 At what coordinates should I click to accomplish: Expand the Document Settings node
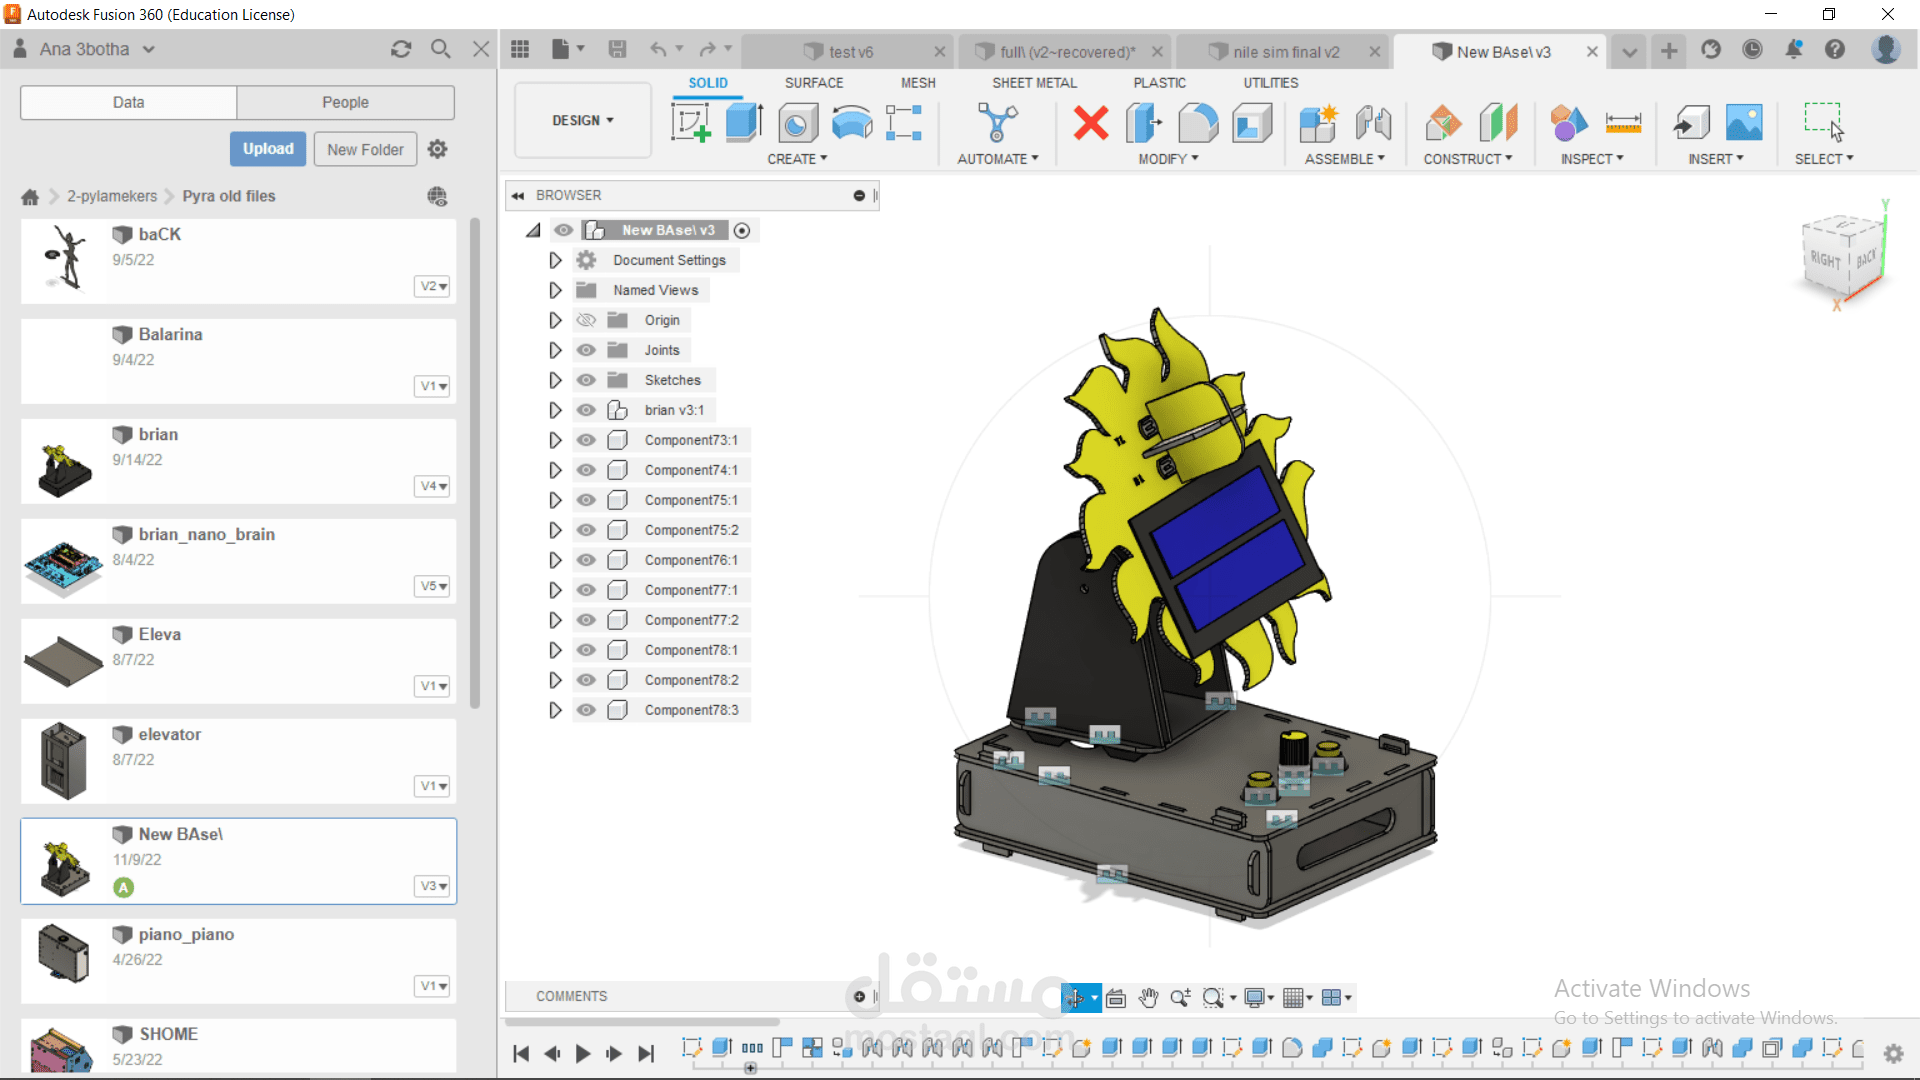(x=555, y=260)
